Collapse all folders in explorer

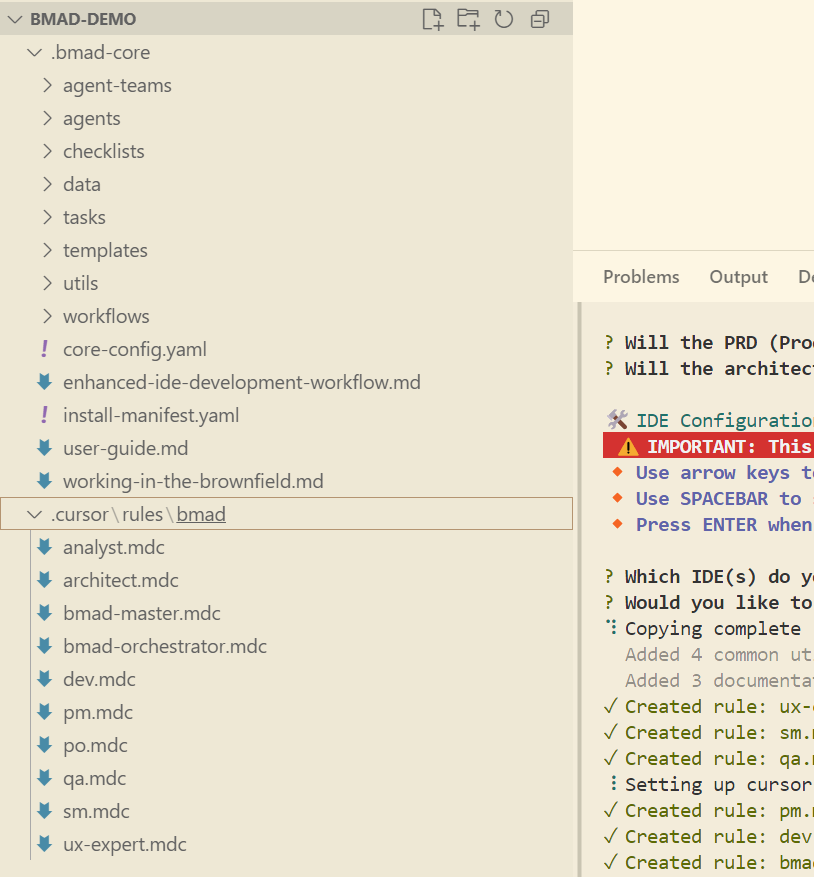coord(540,19)
